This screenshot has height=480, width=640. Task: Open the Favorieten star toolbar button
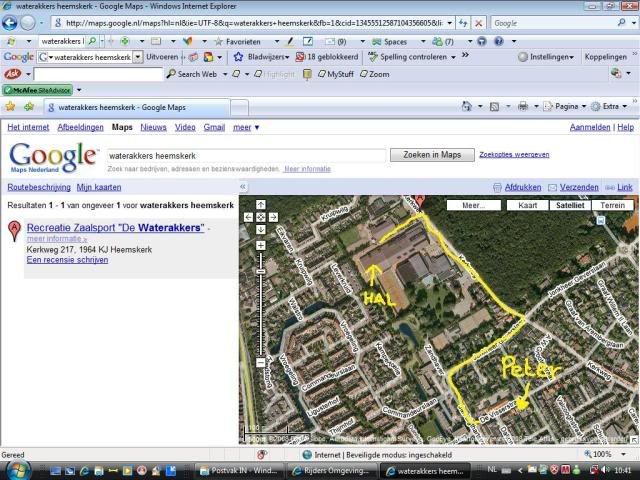pyautogui.click(x=238, y=41)
